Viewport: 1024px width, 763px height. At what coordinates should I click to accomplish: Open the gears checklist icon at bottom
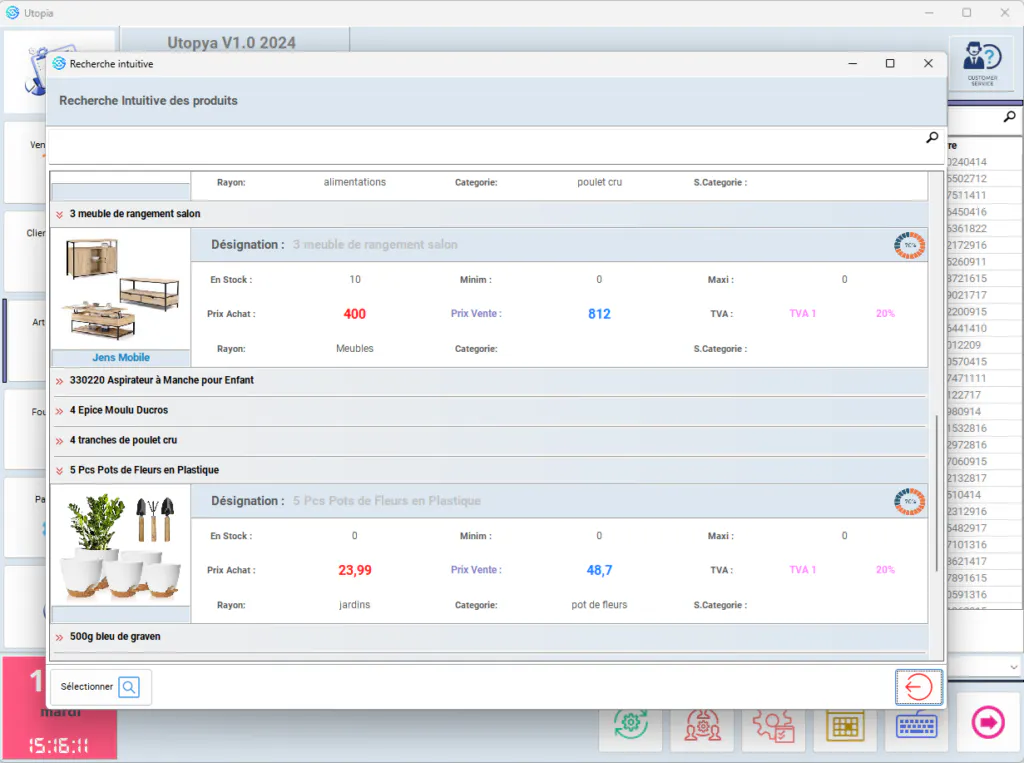(x=773, y=726)
